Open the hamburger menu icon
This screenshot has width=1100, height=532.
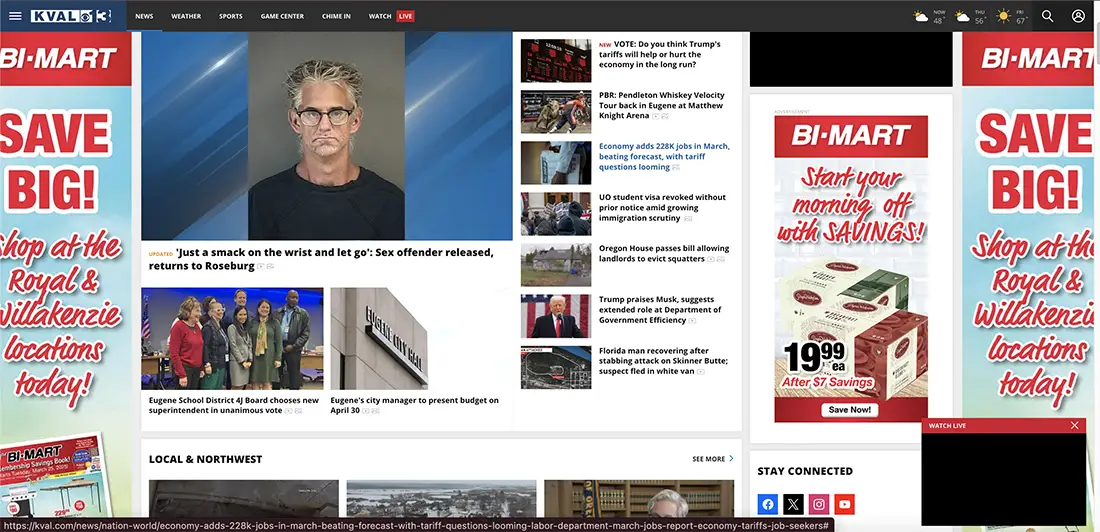(x=15, y=16)
